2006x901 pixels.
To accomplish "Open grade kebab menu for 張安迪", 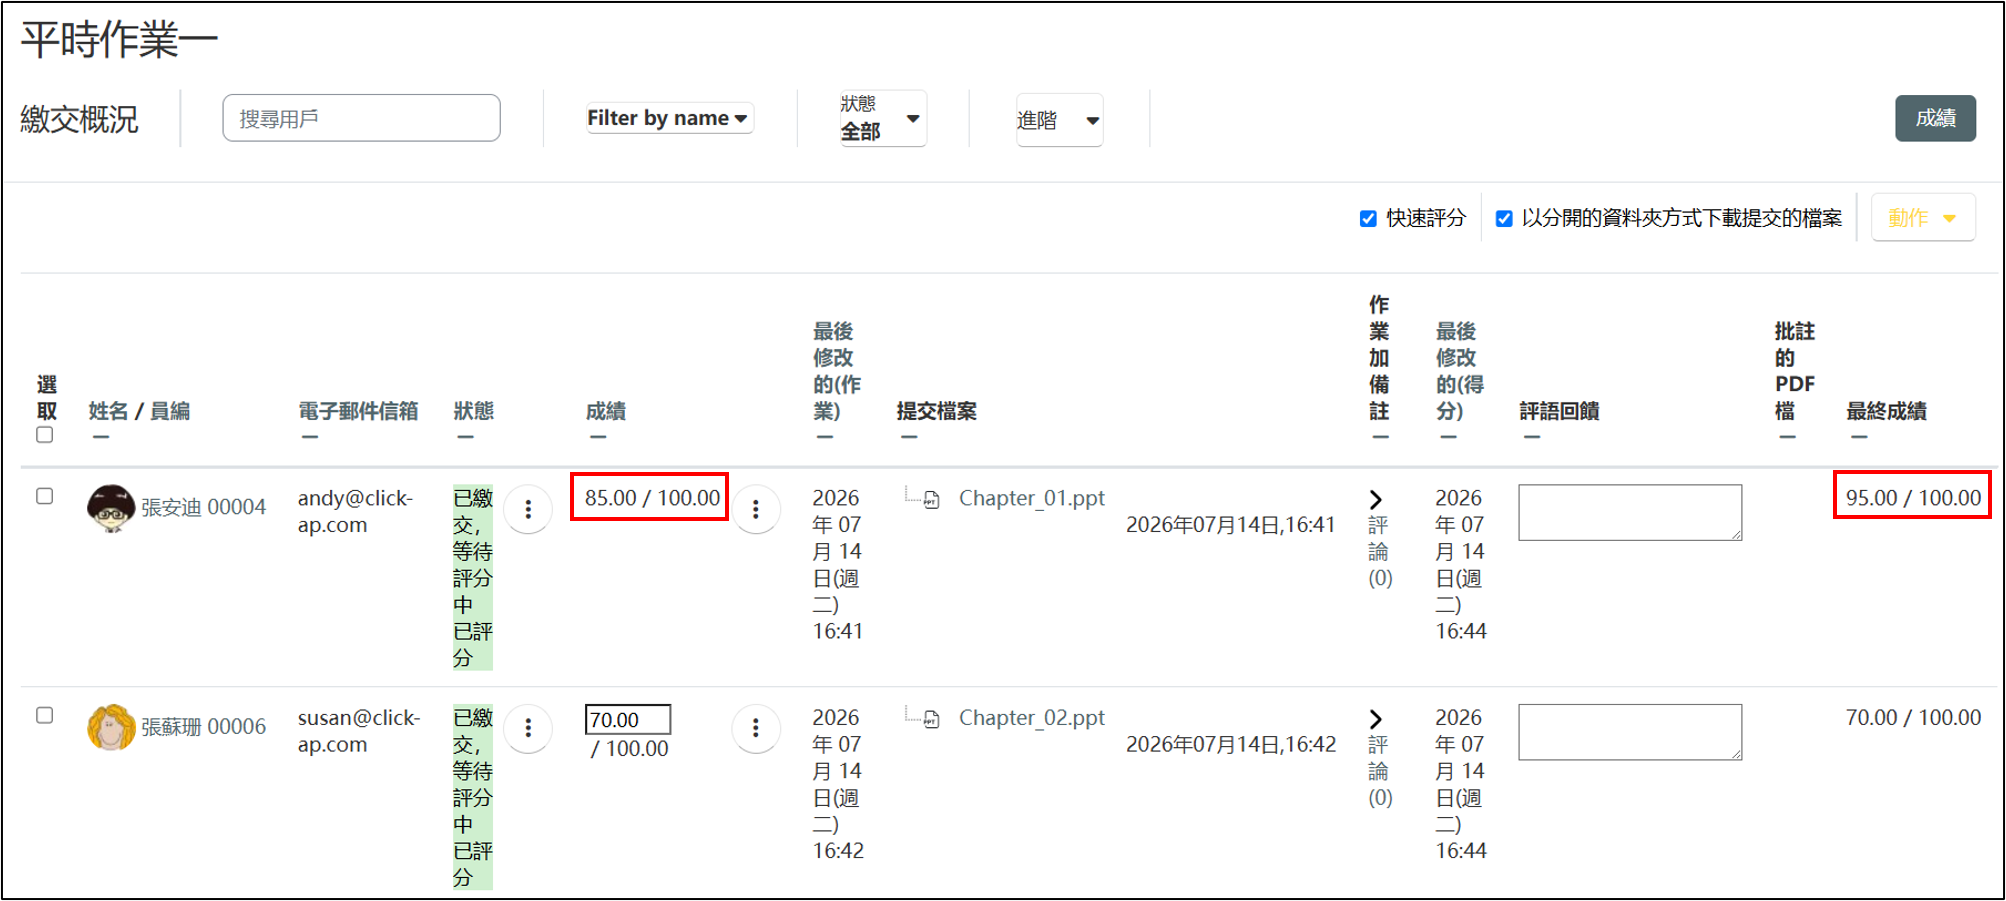I will (x=756, y=510).
